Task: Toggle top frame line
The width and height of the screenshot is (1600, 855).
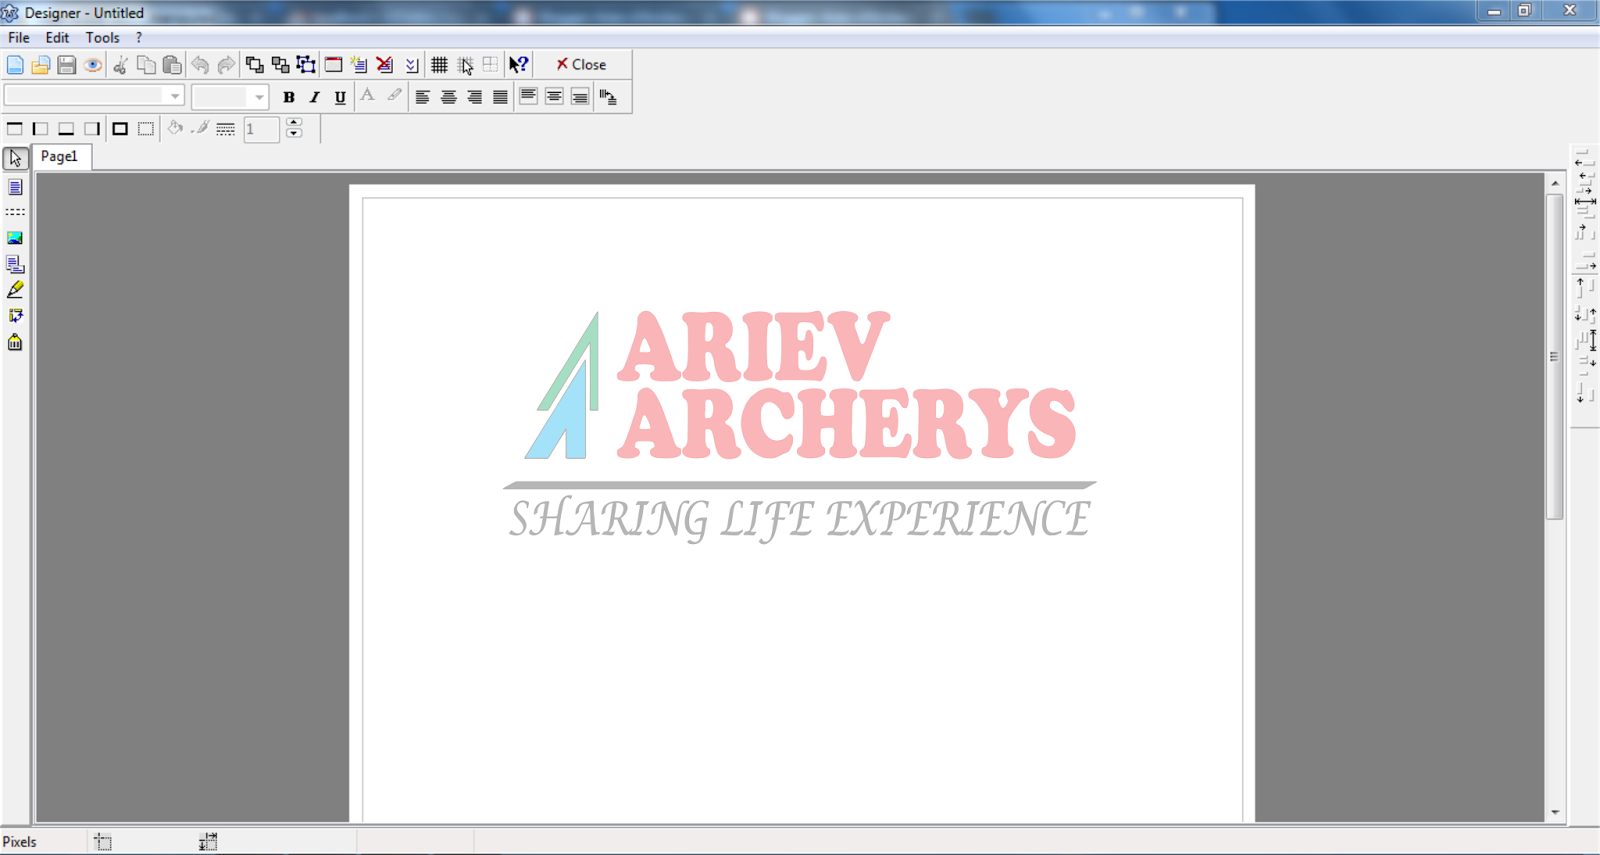Action: point(15,129)
